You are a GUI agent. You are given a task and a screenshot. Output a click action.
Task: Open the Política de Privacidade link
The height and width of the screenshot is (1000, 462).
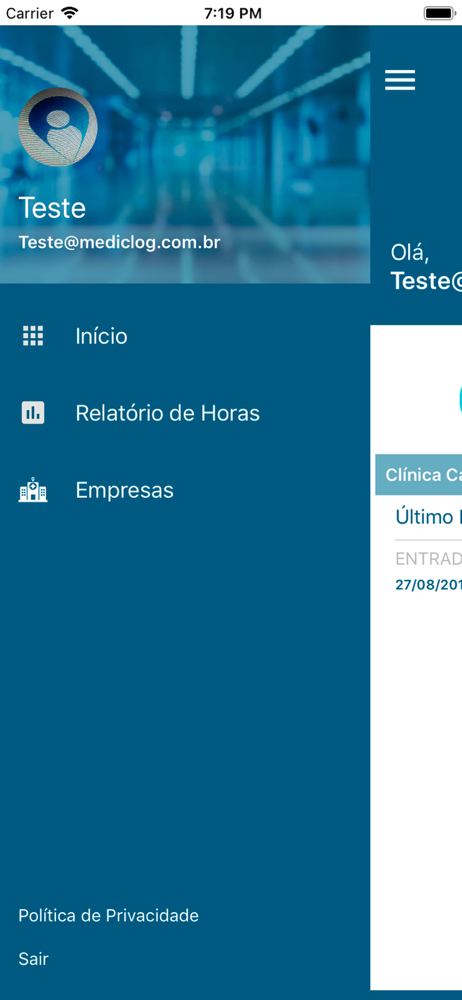108,915
